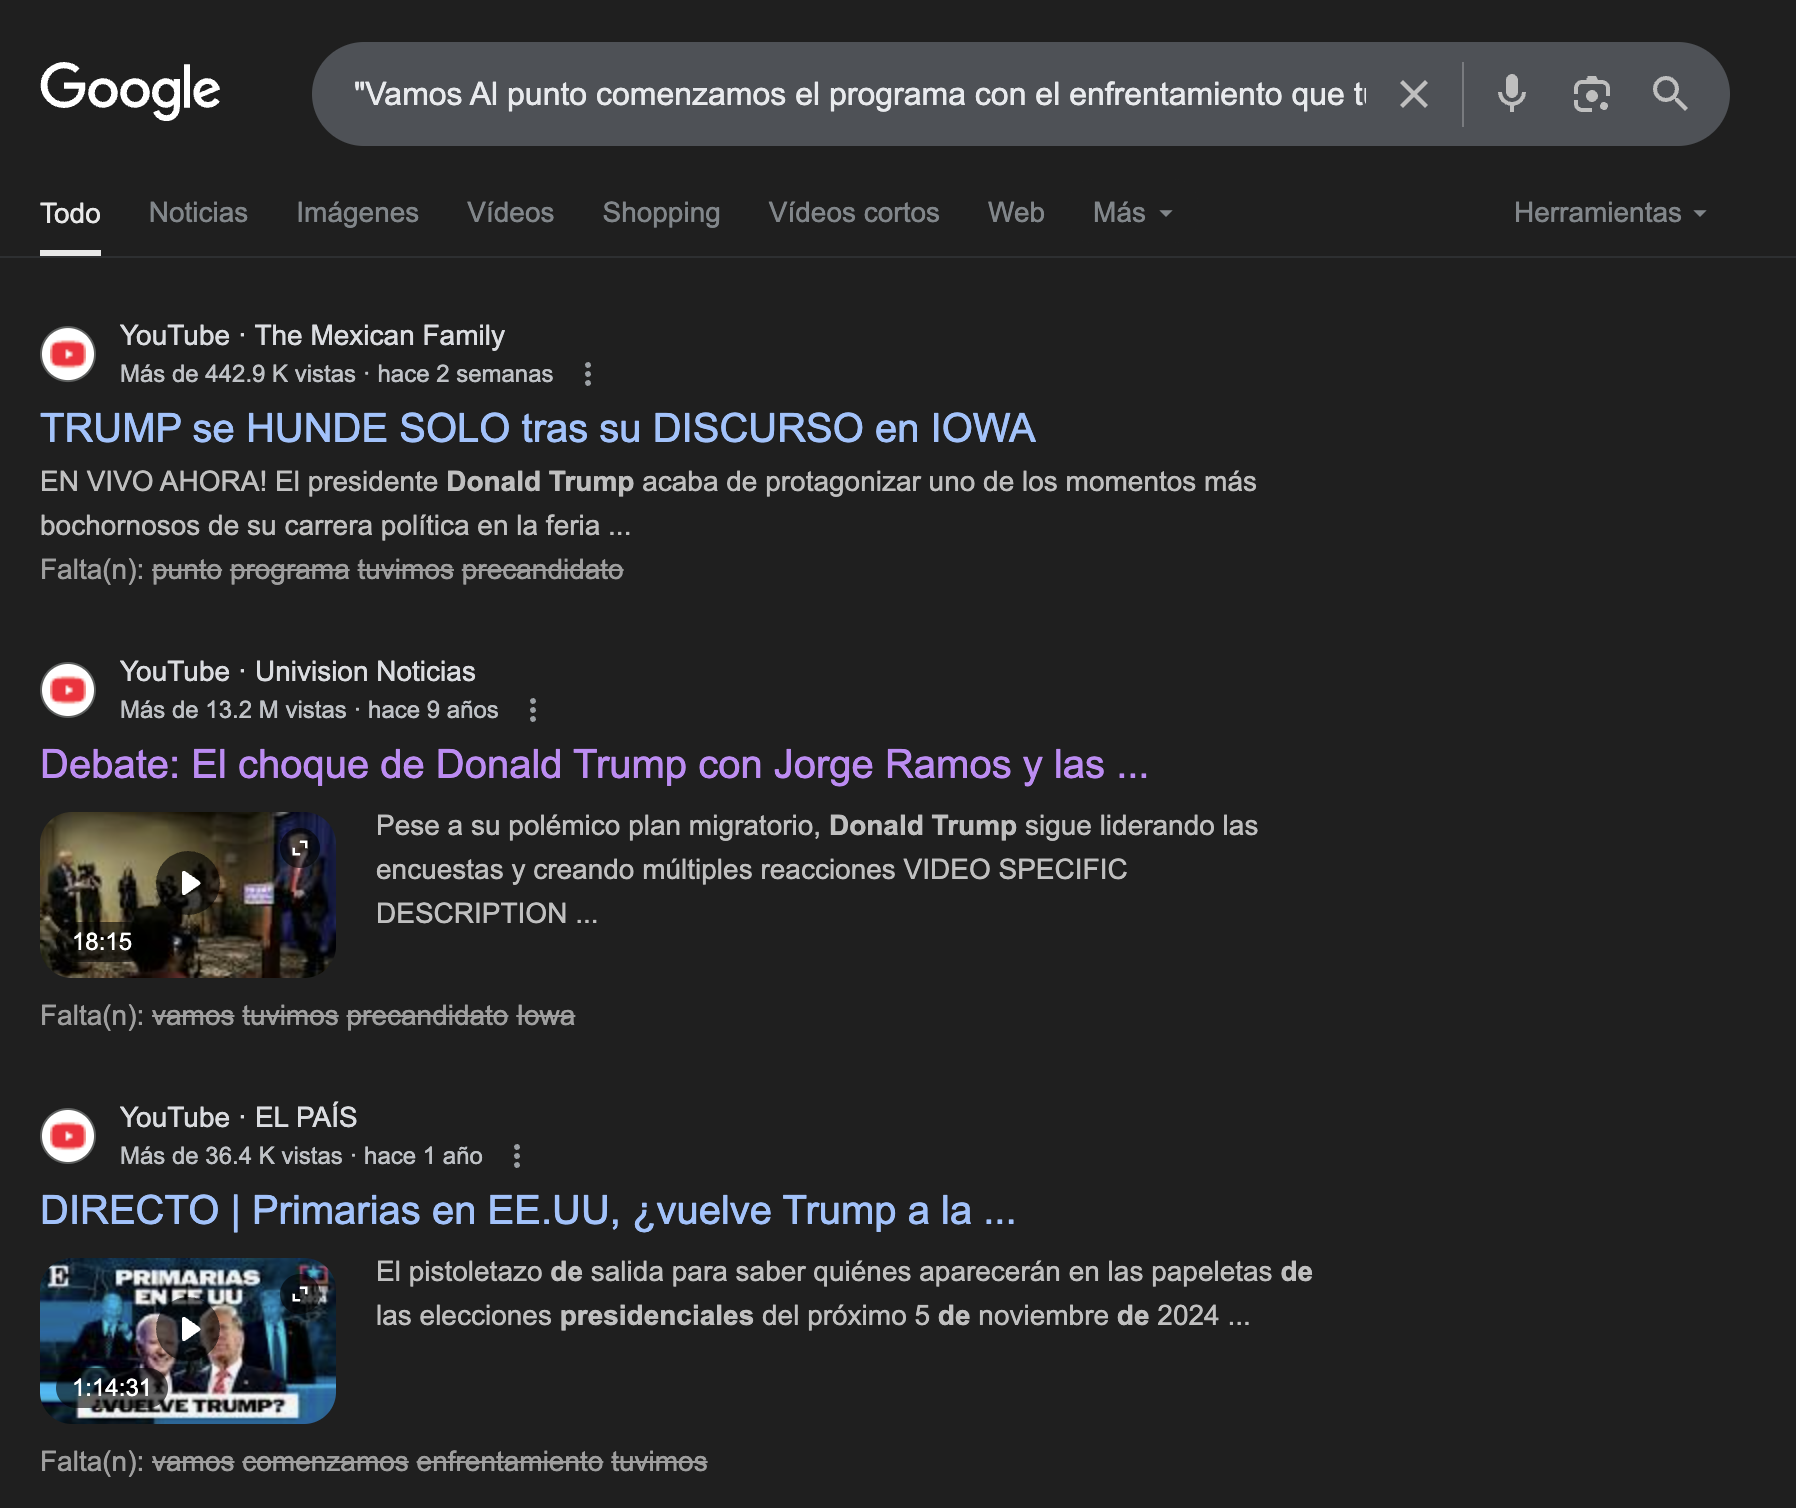Start voice search with microphone icon
Screen dimensions: 1796x1508
pos(1511,94)
